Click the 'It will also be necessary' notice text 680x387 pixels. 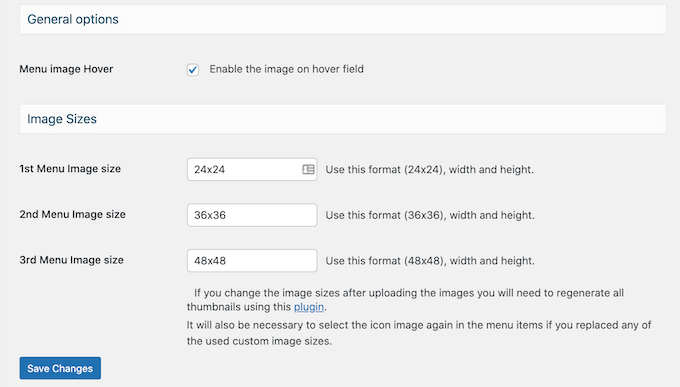click(x=419, y=333)
